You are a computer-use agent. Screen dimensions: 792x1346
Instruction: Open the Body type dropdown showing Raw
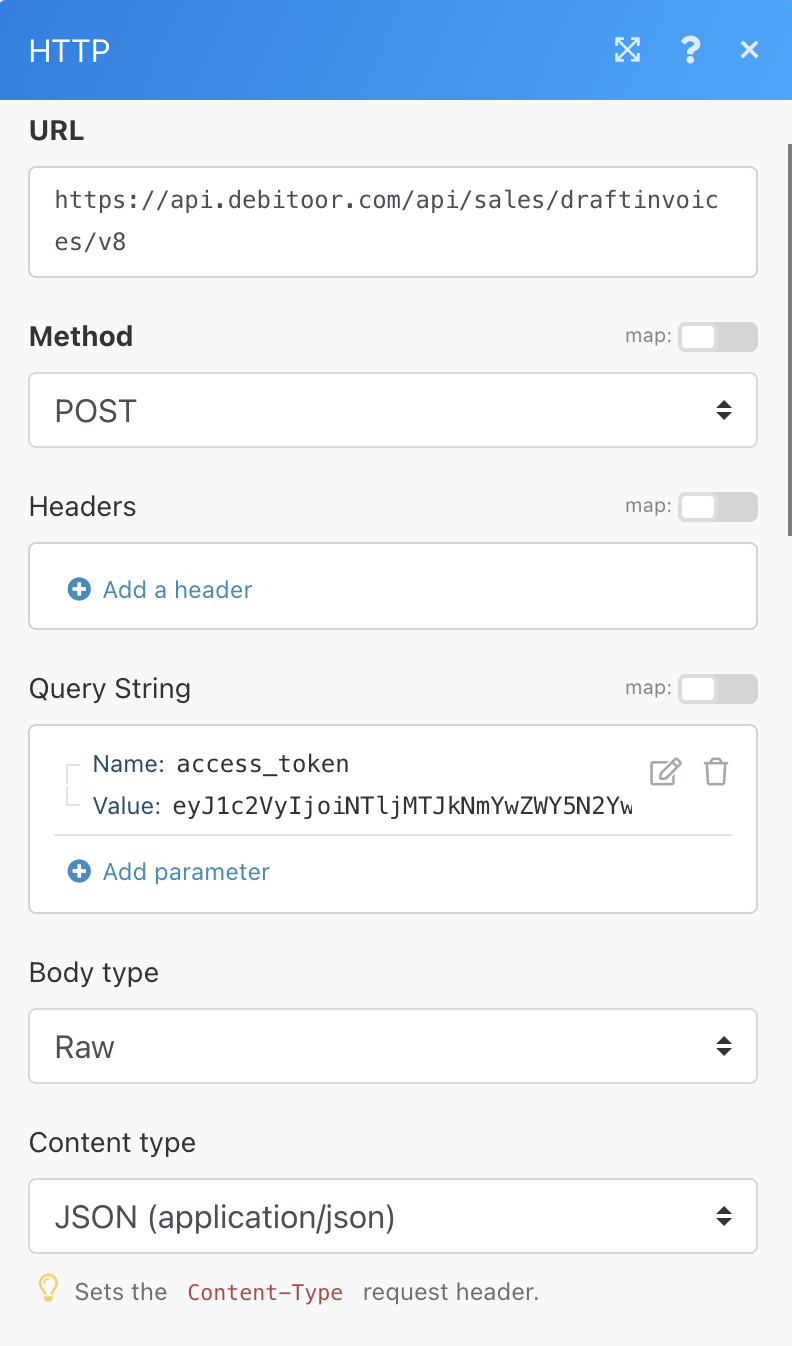tap(393, 1046)
